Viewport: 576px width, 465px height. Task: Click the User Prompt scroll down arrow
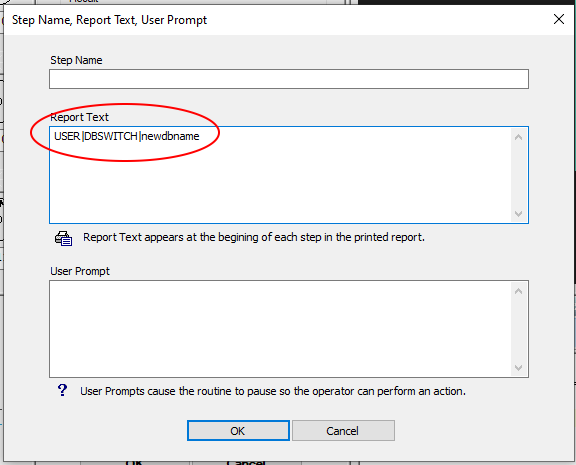pos(518,368)
